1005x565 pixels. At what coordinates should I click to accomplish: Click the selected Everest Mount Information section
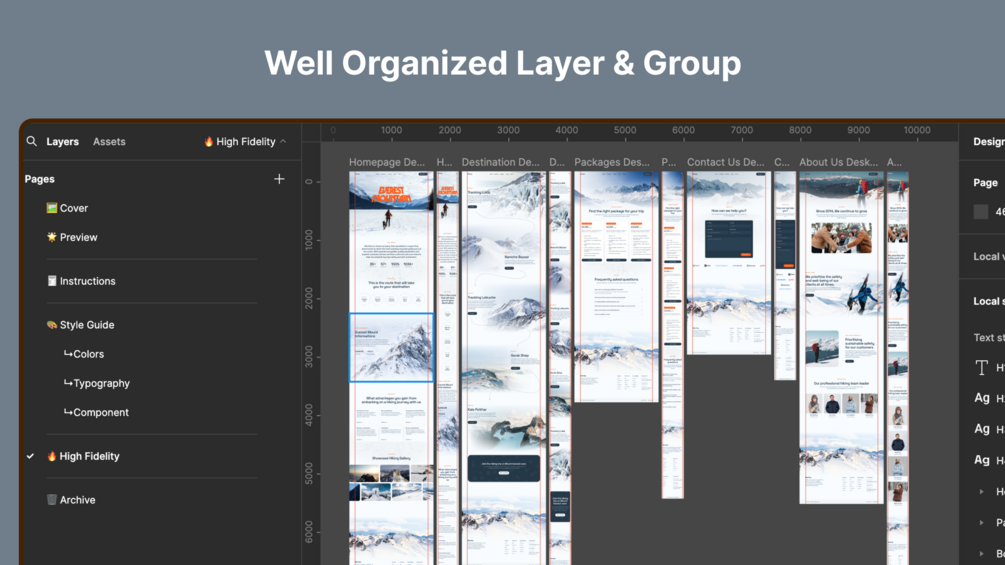[391, 347]
